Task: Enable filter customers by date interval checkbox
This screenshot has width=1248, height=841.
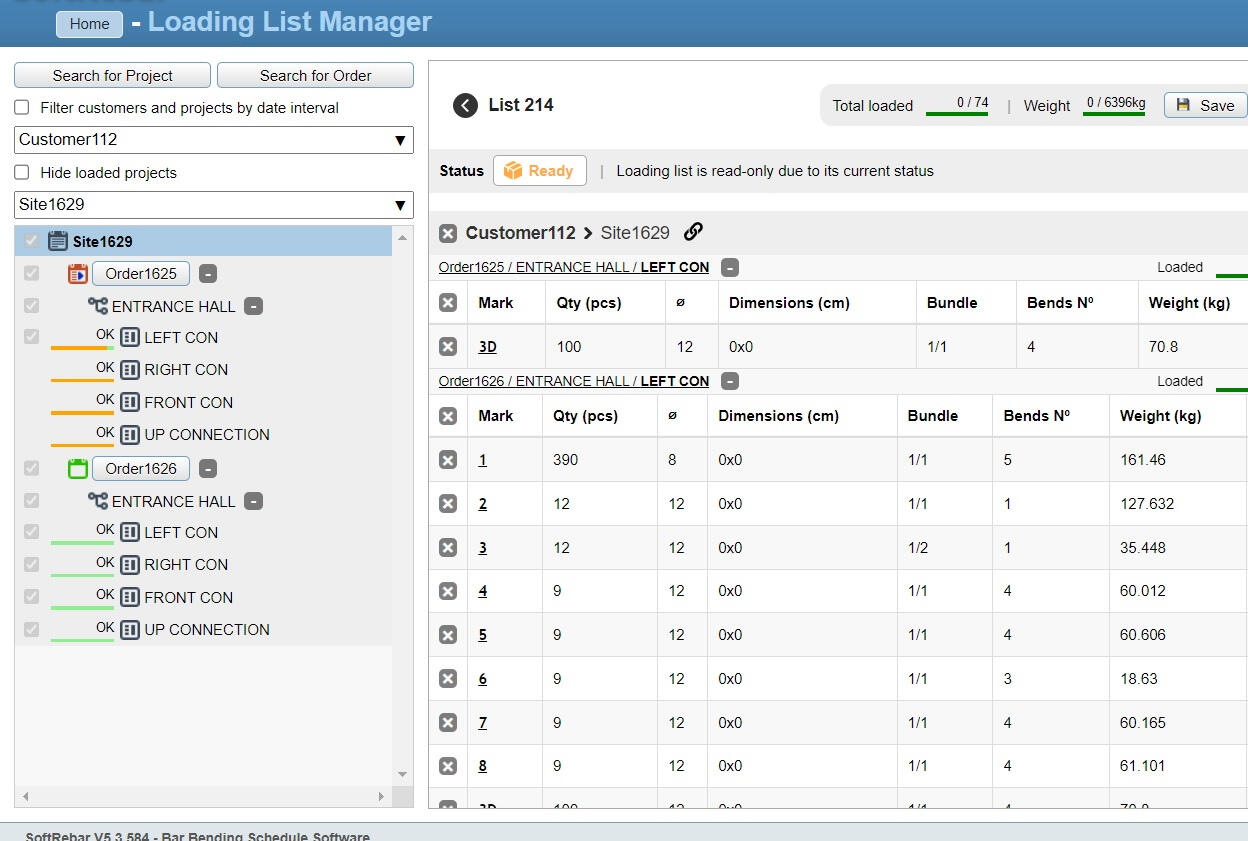Action: coord(22,108)
